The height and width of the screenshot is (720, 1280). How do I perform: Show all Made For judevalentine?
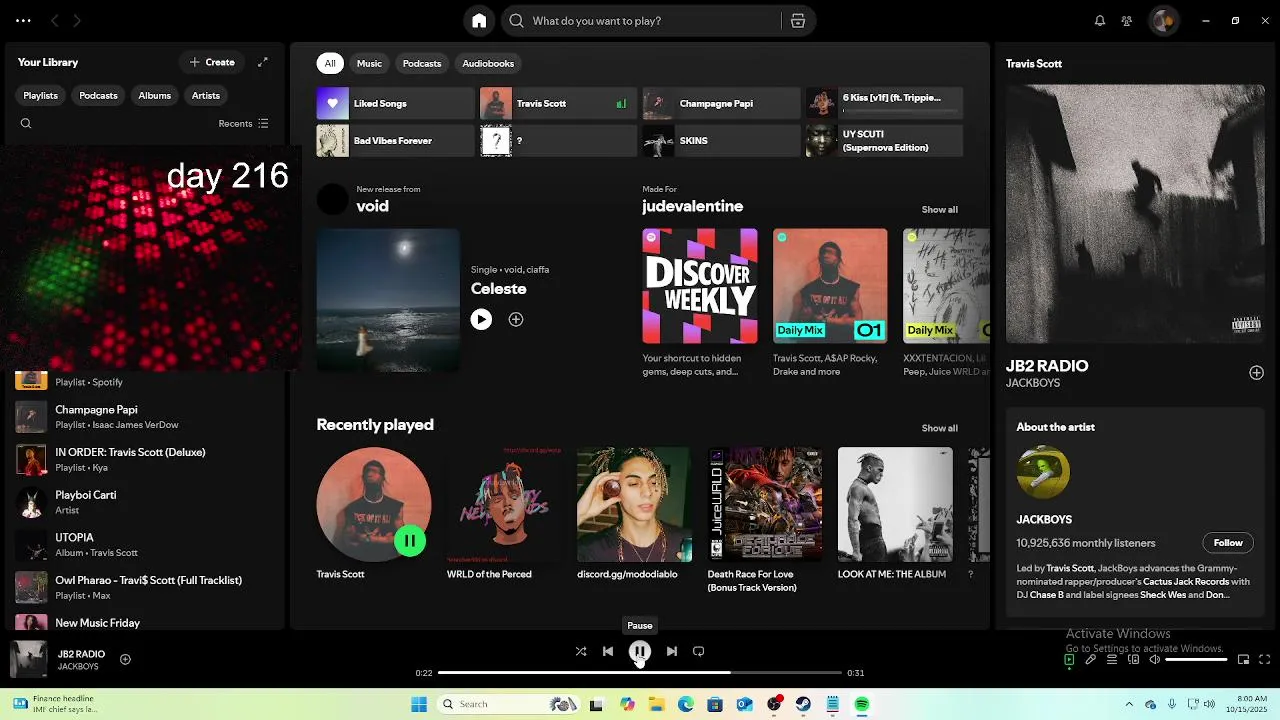pos(939,210)
